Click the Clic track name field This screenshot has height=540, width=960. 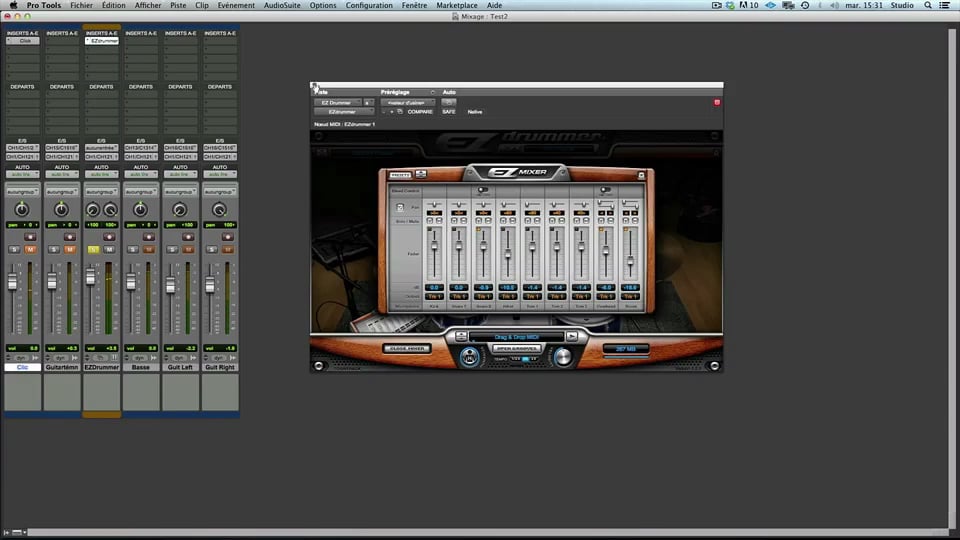tap(23, 367)
